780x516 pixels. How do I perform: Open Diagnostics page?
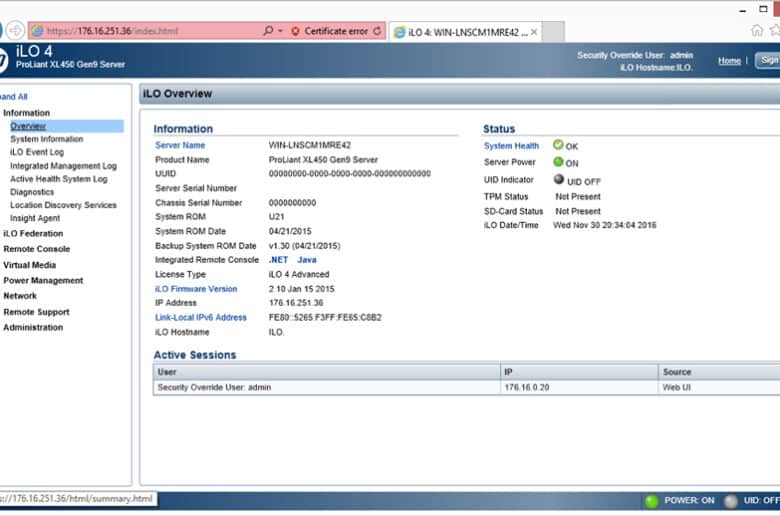32,192
